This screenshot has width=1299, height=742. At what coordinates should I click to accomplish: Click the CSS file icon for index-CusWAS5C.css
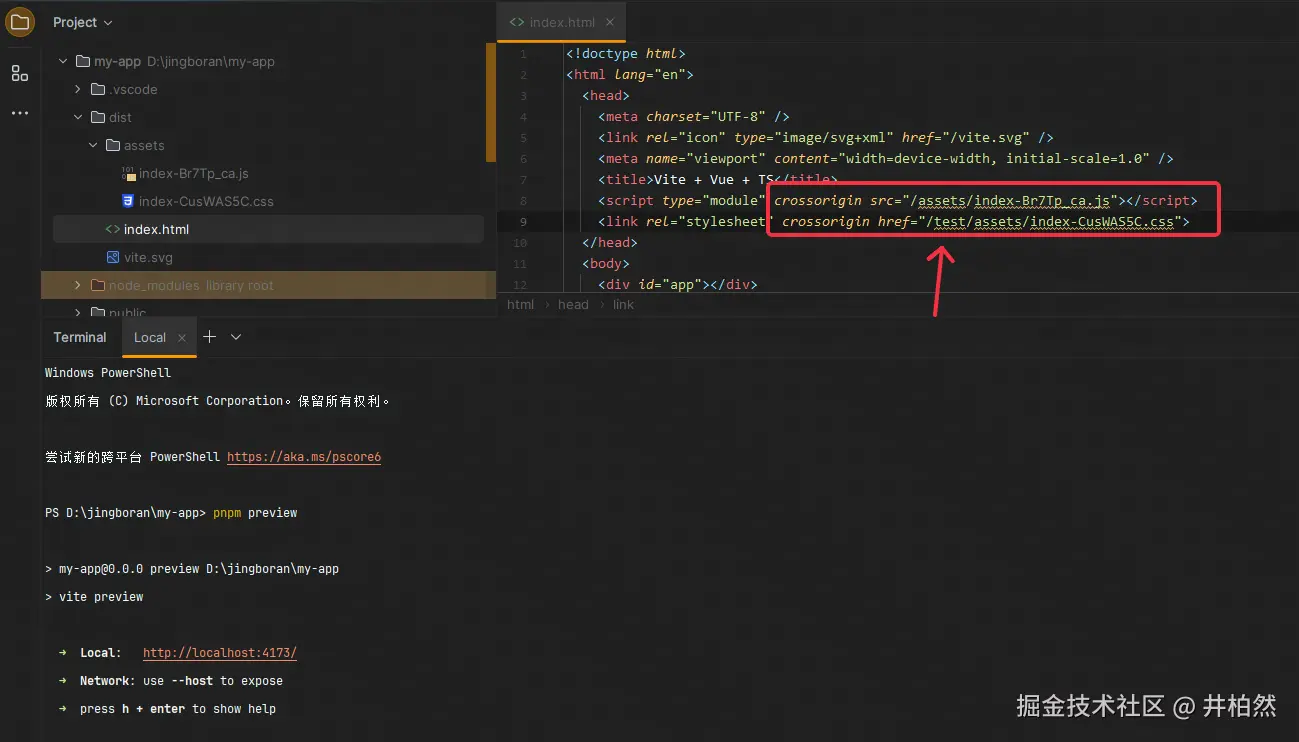pos(128,201)
